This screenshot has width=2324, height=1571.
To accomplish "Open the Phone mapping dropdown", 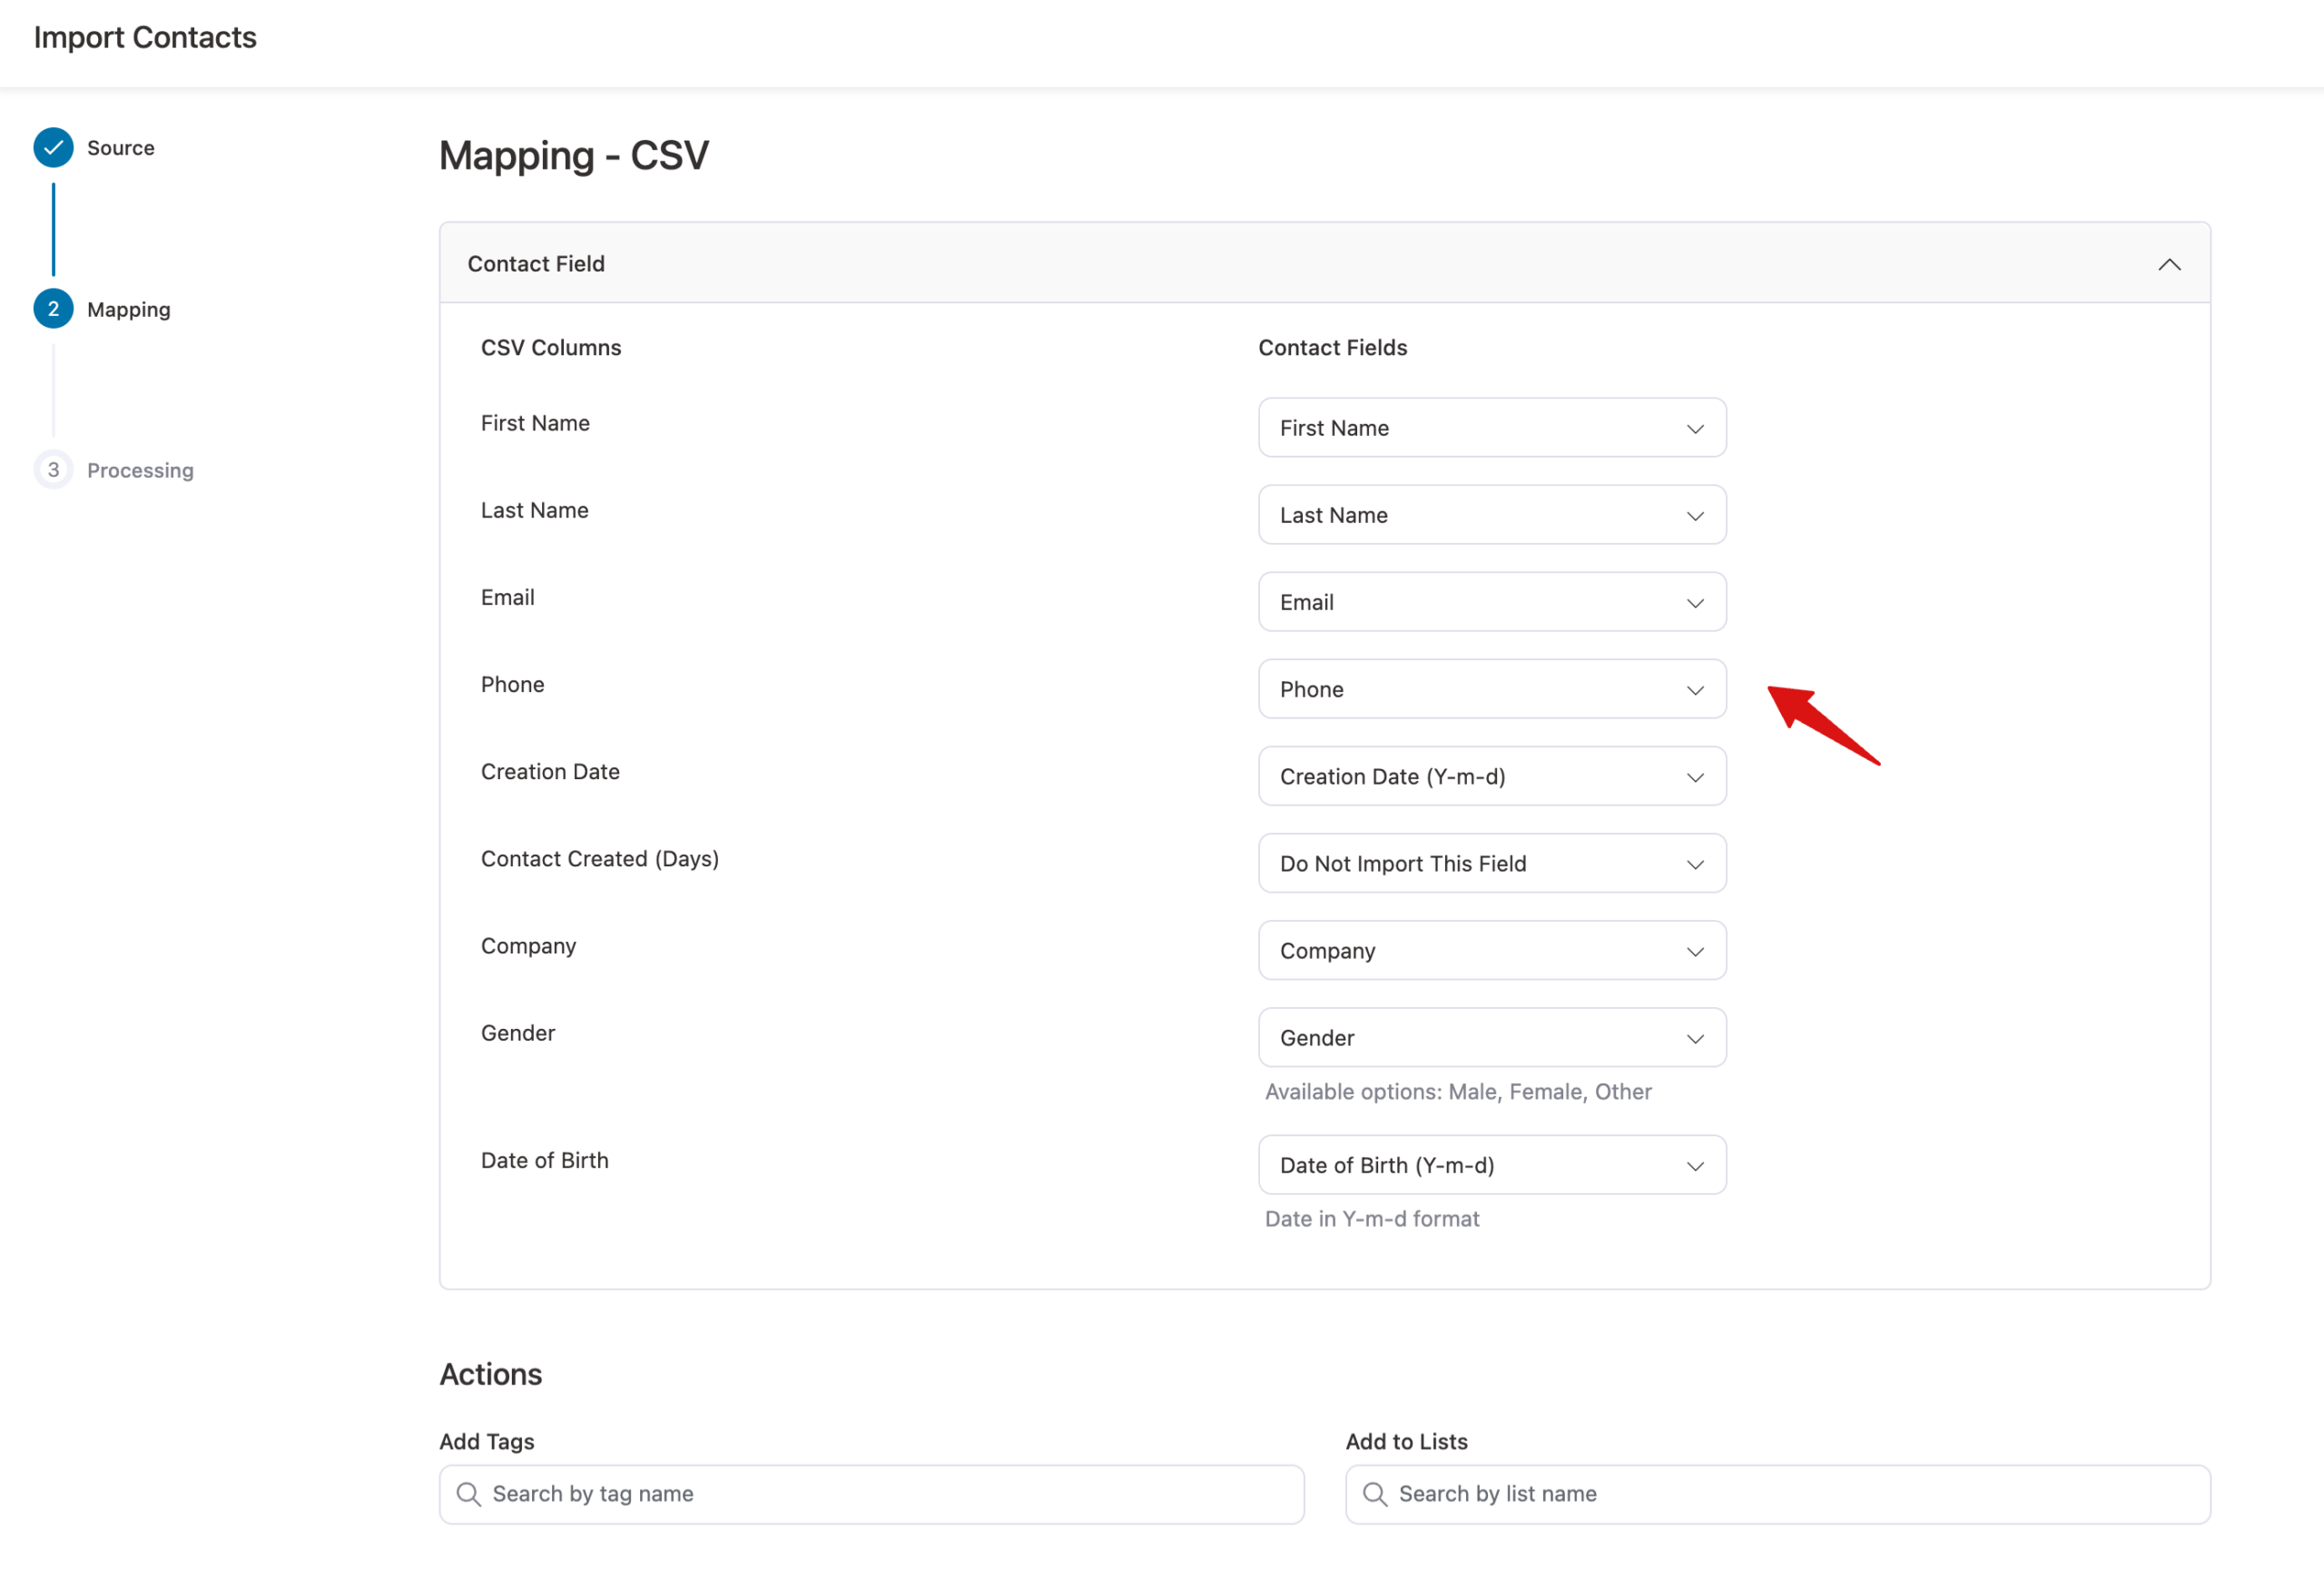I will (1491, 688).
